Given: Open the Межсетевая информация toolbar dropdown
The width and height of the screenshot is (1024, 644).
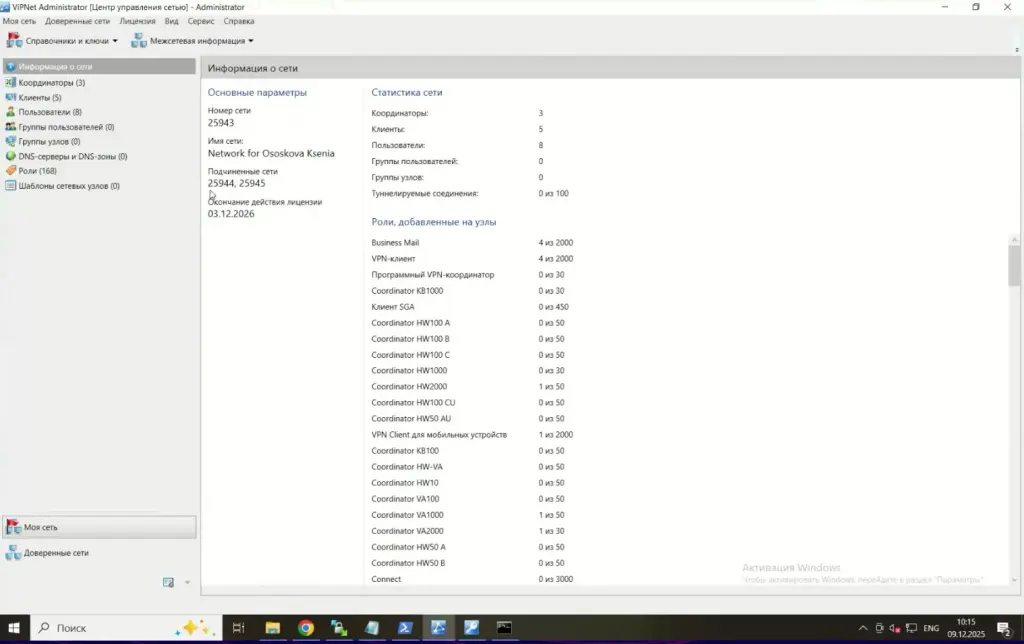Looking at the screenshot, I should tap(192, 40).
